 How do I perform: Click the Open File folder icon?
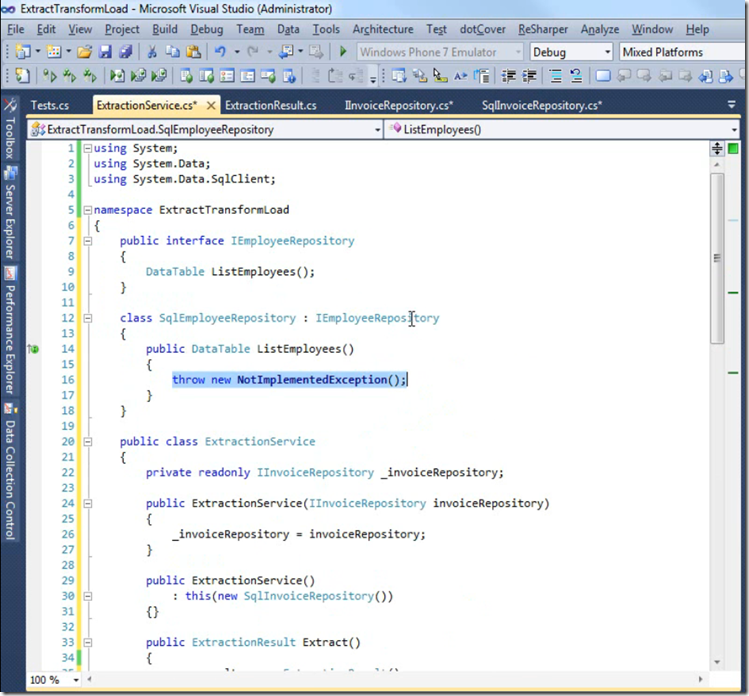pos(84,52)
